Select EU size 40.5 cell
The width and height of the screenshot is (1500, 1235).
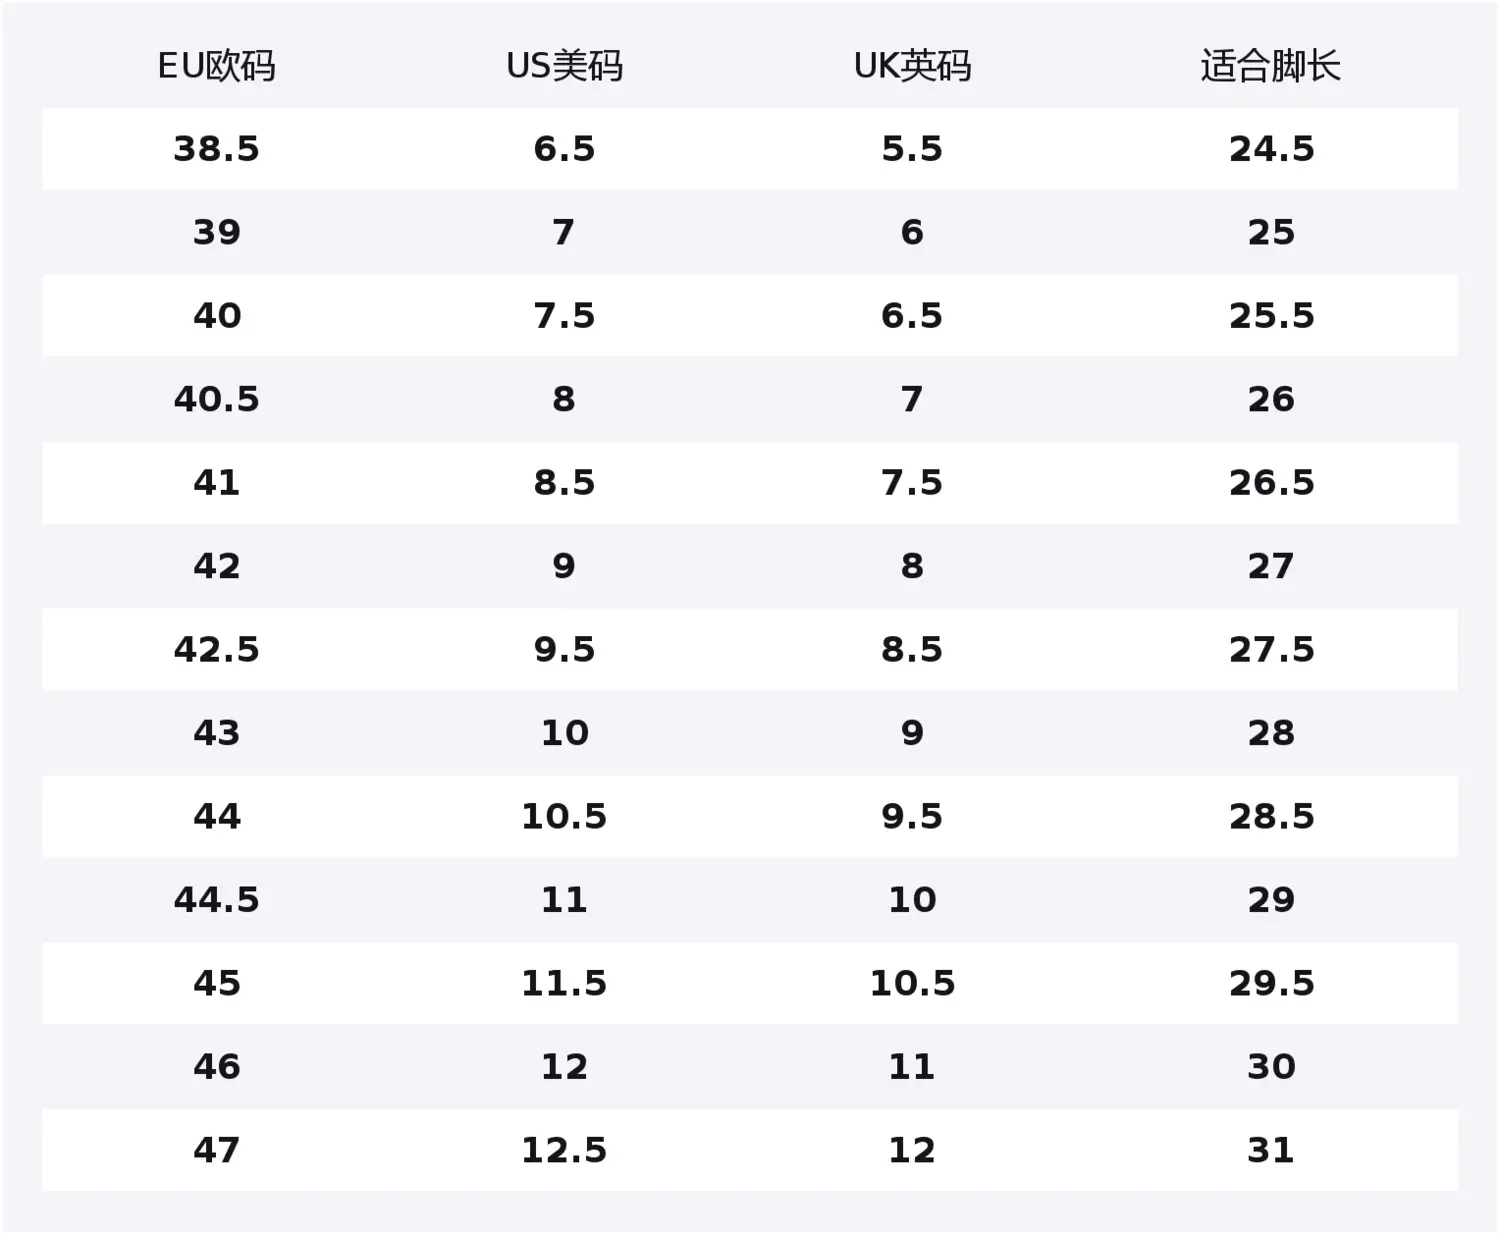[216, 399]
